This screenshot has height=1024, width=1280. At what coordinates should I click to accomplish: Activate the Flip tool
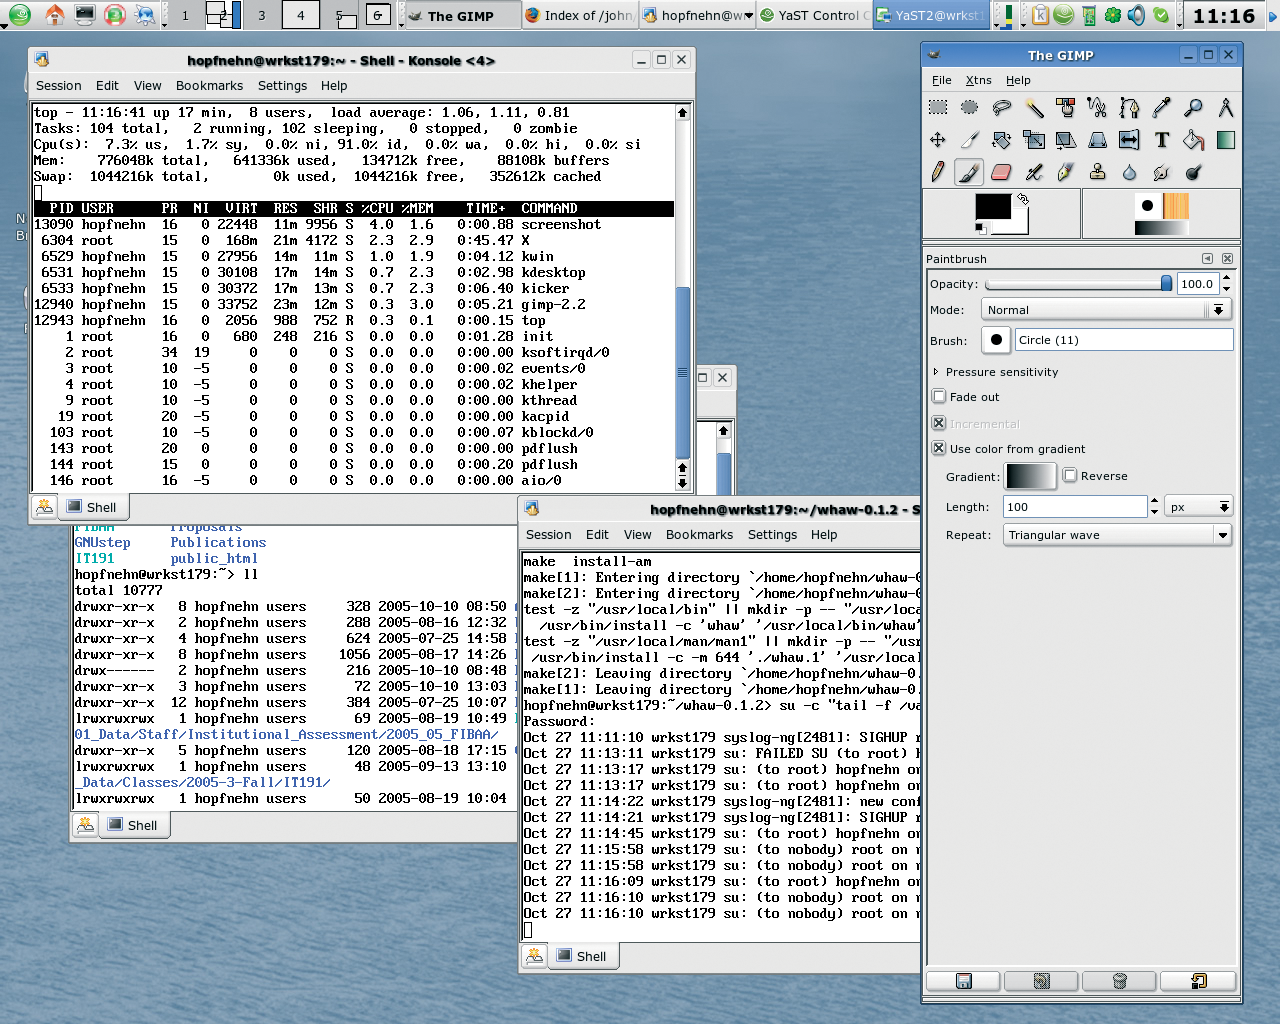(x=1130, y=140)
